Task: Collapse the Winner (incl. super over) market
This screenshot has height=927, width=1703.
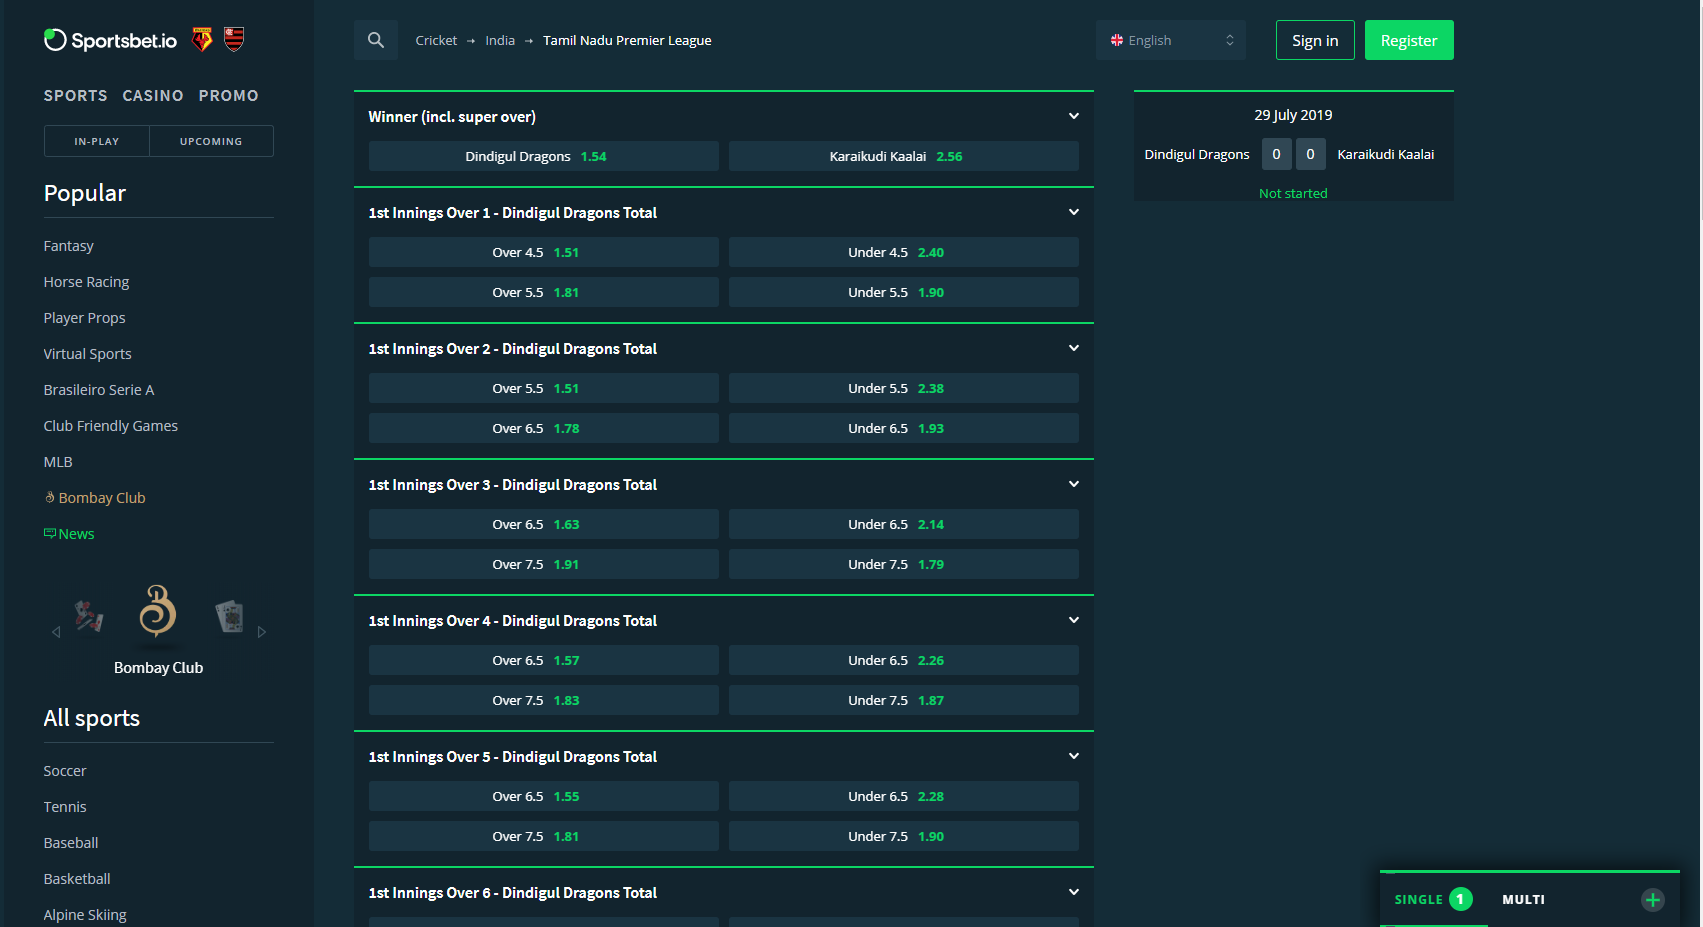Action: click(x=1073, y=116)
